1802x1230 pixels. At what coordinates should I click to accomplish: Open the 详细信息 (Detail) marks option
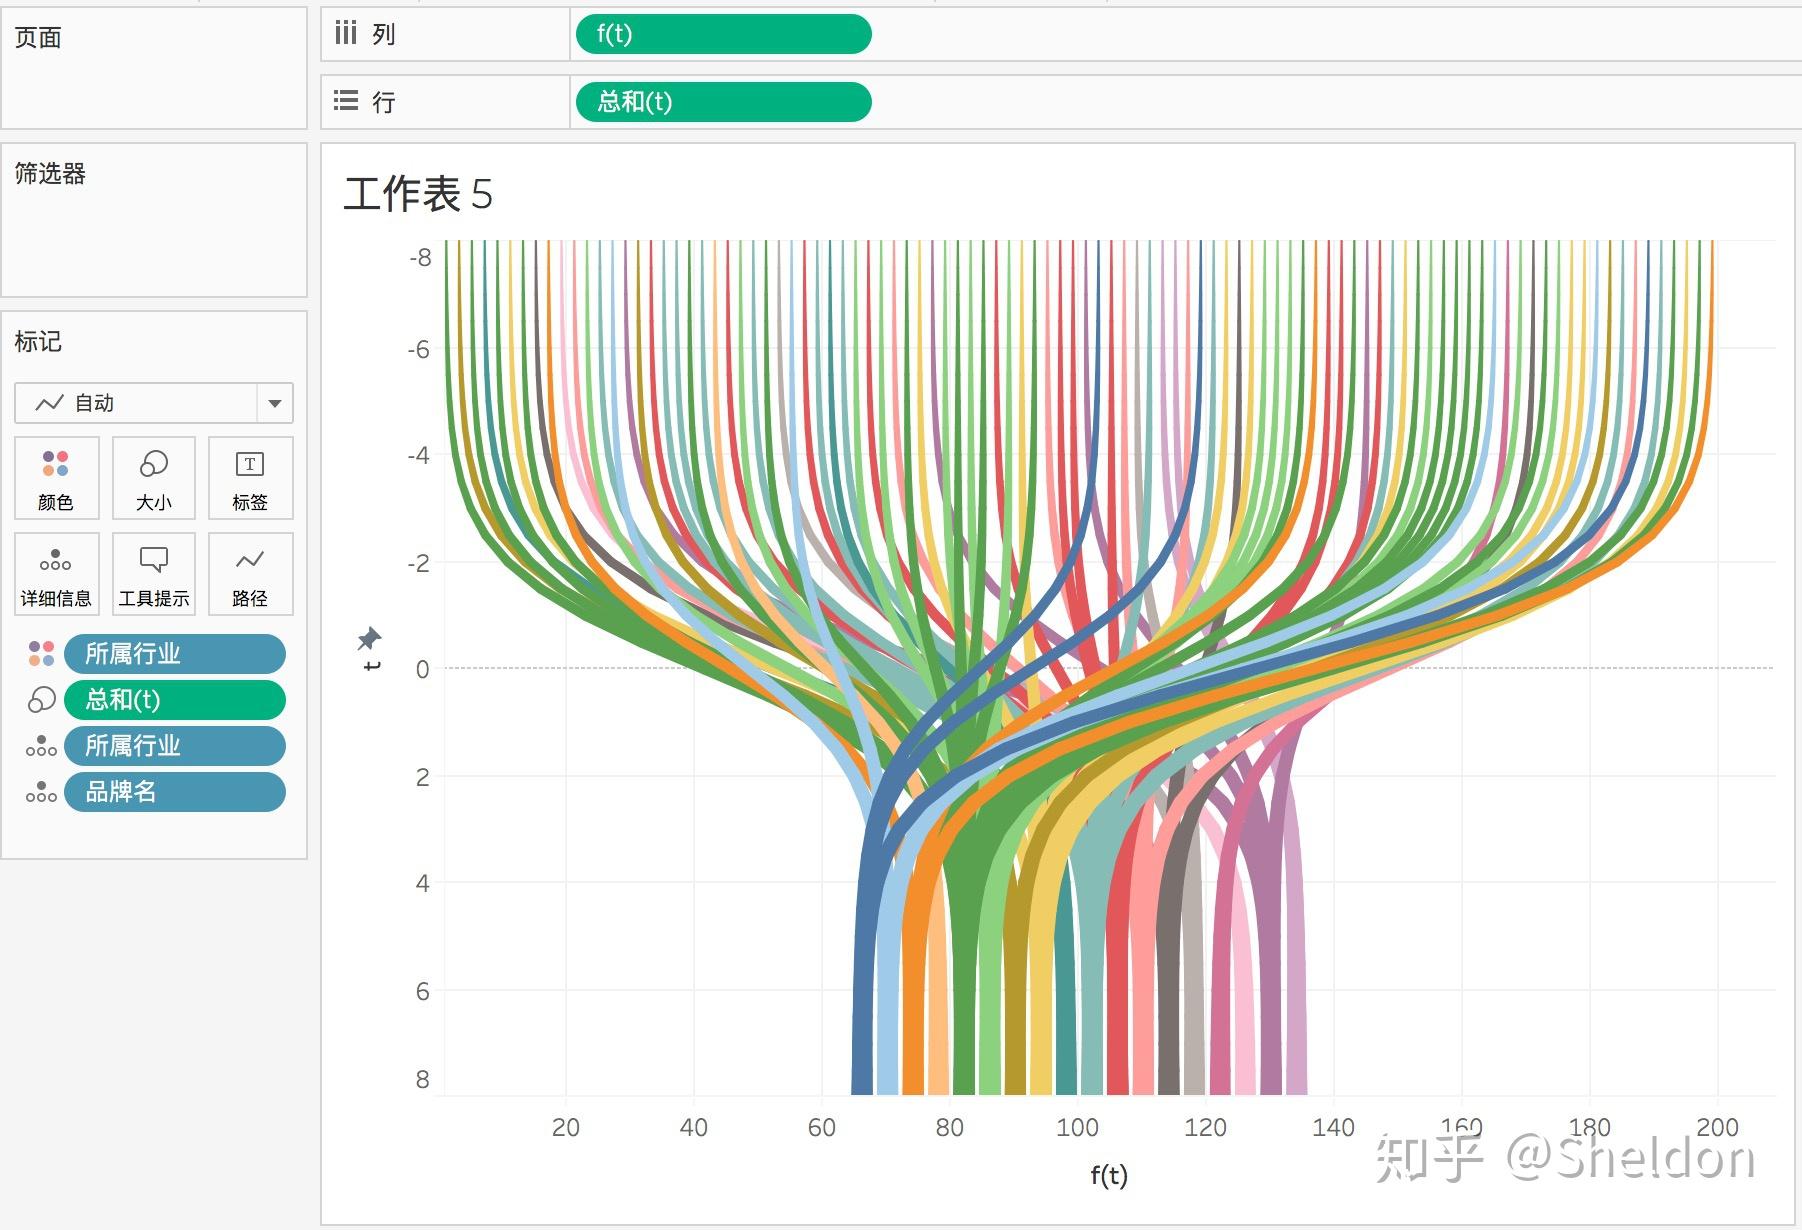(x=56, y=573)
